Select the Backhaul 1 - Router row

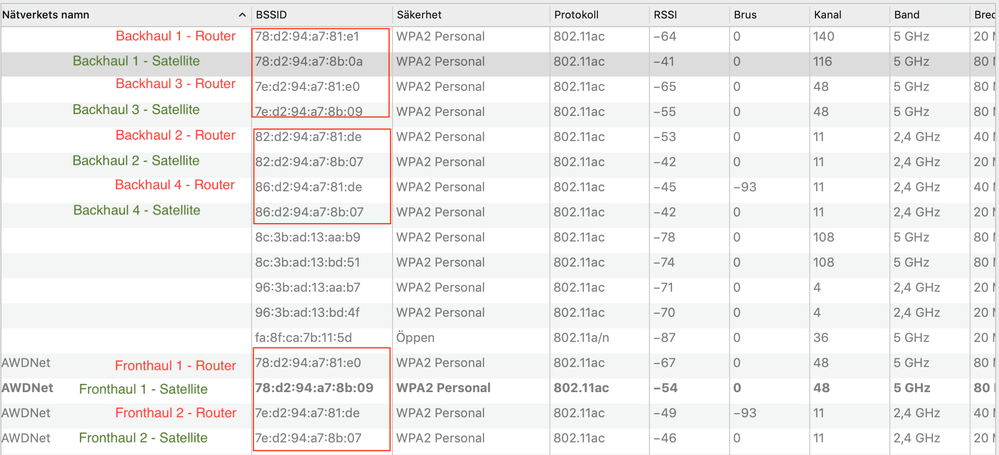[x=175, y=36]
